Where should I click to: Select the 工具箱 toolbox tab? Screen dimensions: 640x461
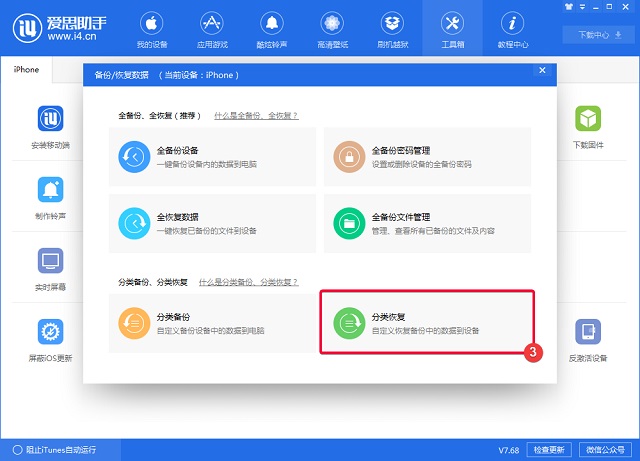tap(453, 29)
